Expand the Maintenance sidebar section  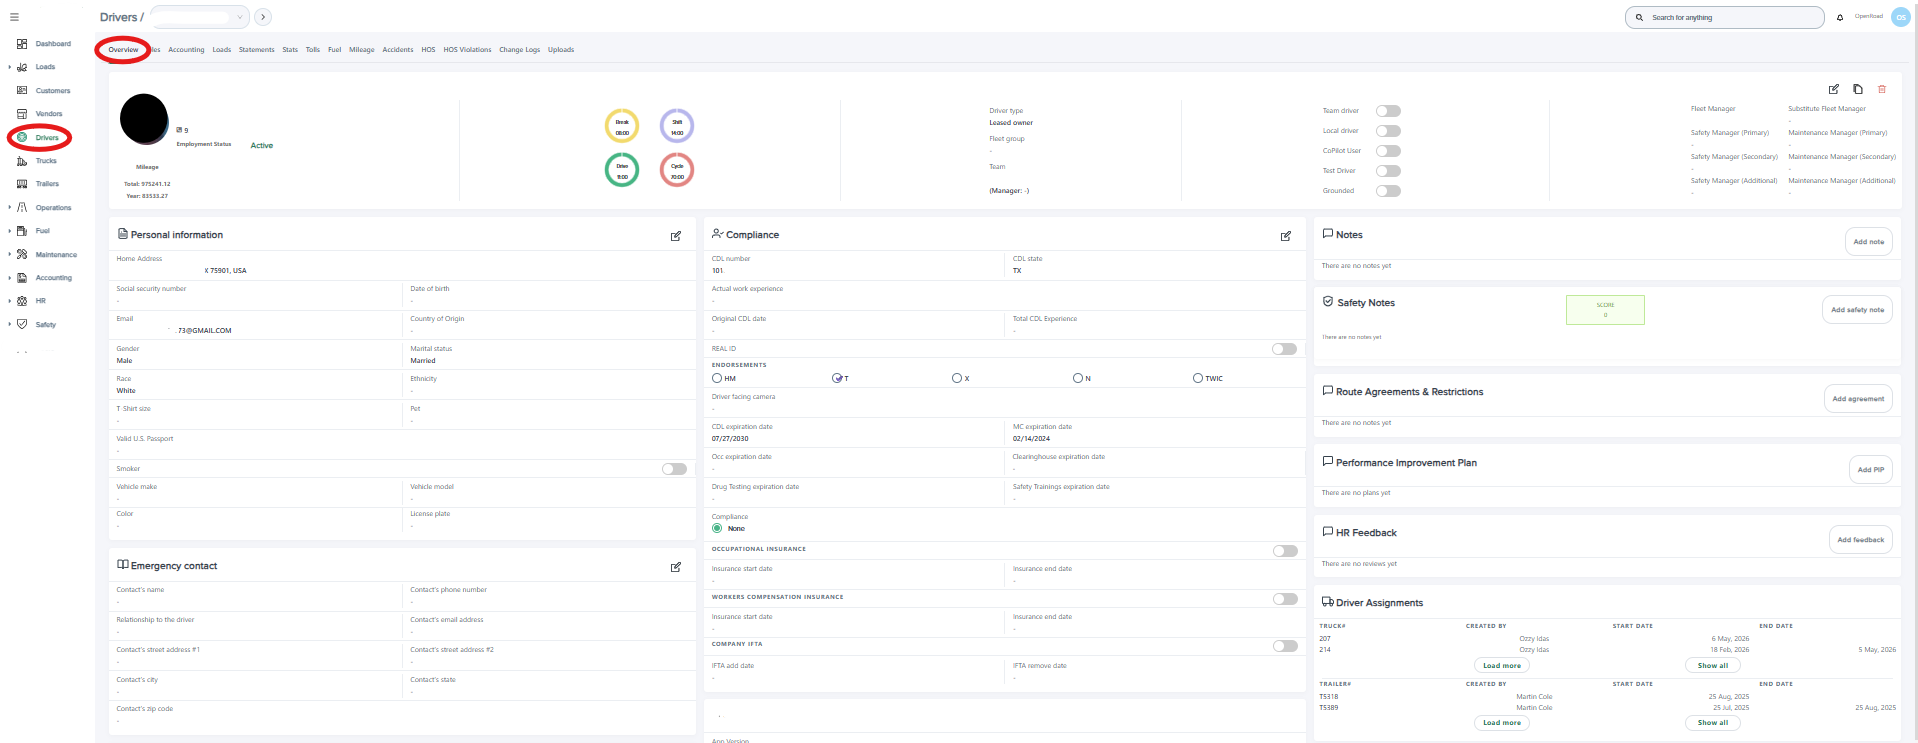click(x=10, y=255)
